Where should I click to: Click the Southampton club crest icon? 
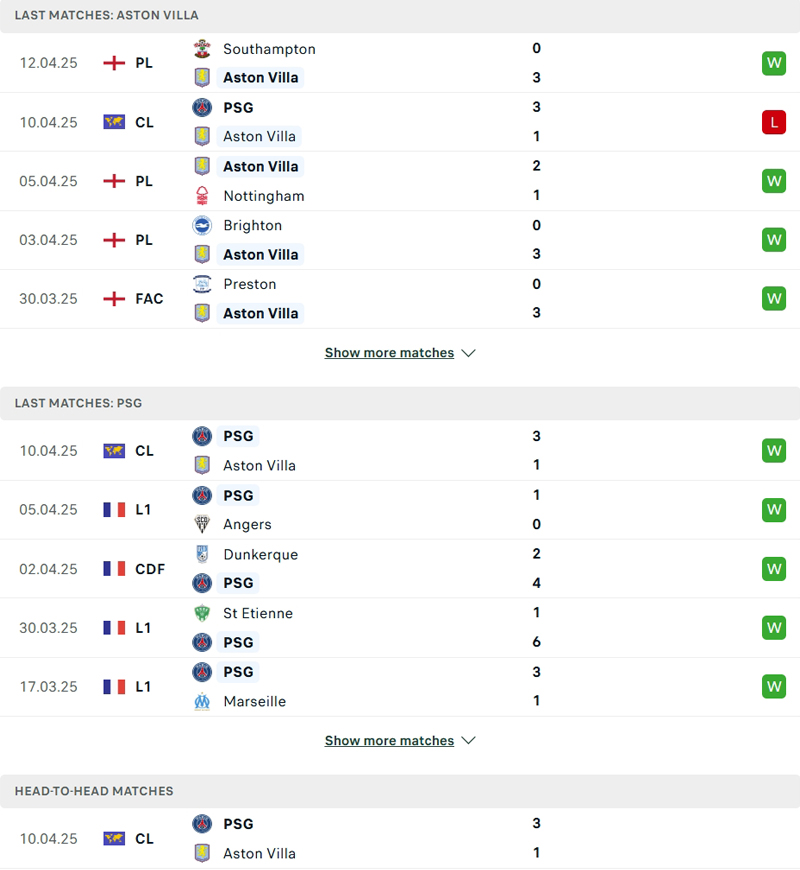(x=203, y=48)
